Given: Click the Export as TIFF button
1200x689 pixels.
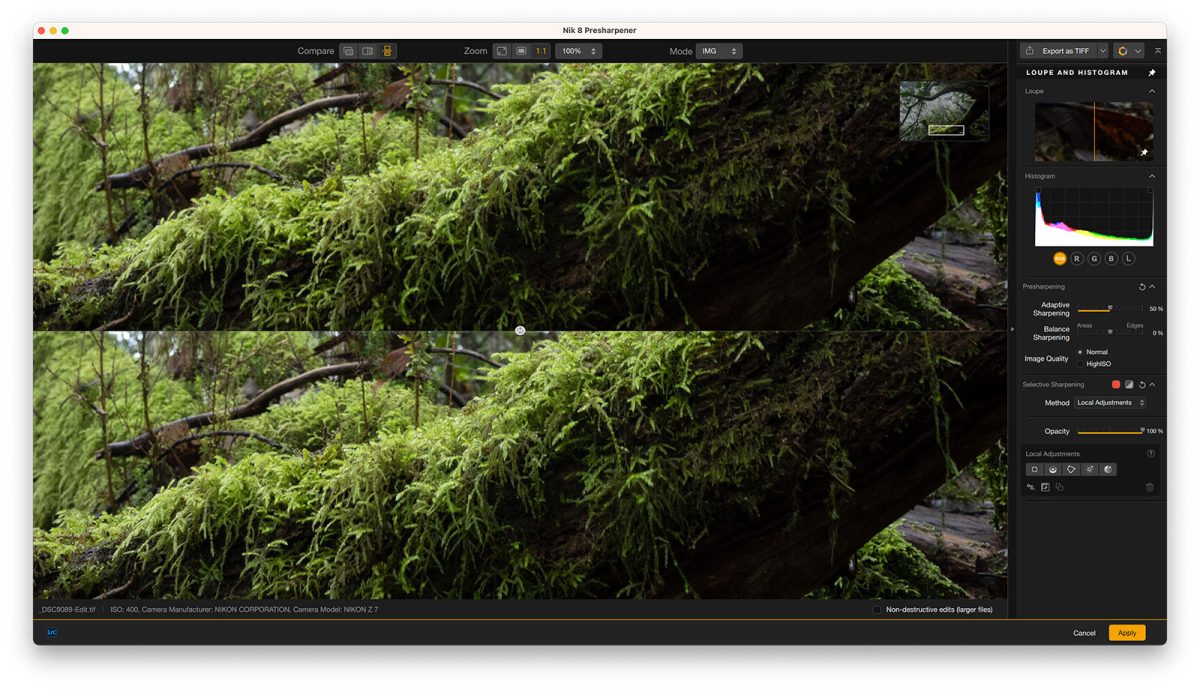Looking at the screenshot, I should pyautogui.click(x=1058, y=51).
